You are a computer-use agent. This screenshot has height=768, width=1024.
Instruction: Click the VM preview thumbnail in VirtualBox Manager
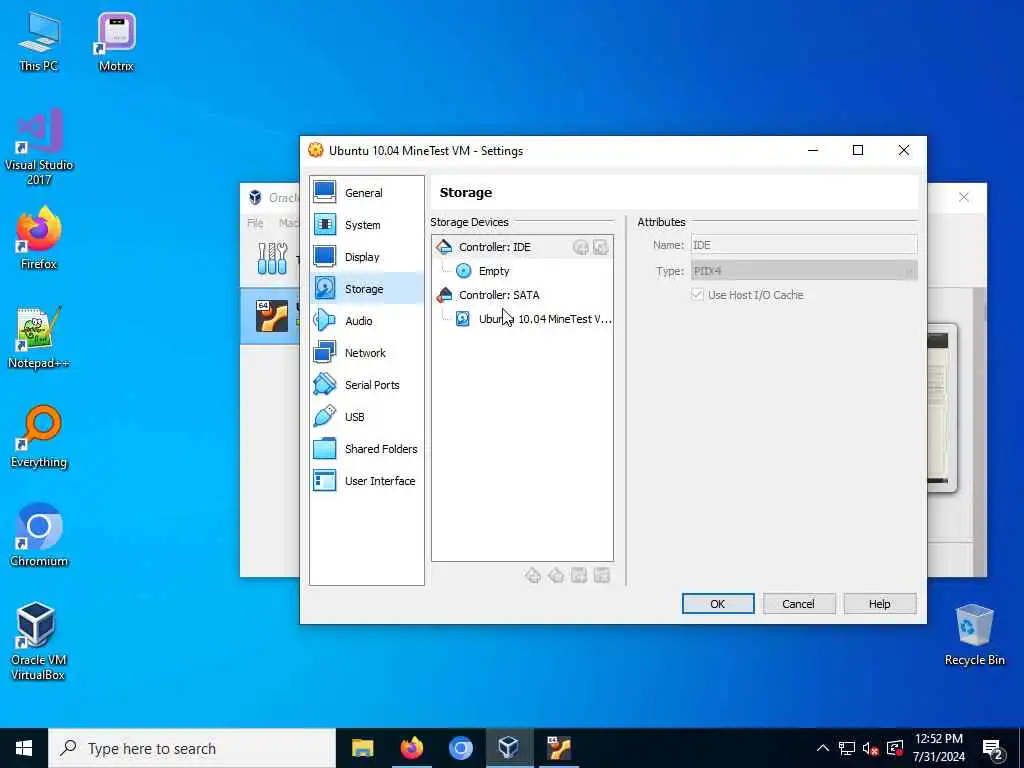942,408
